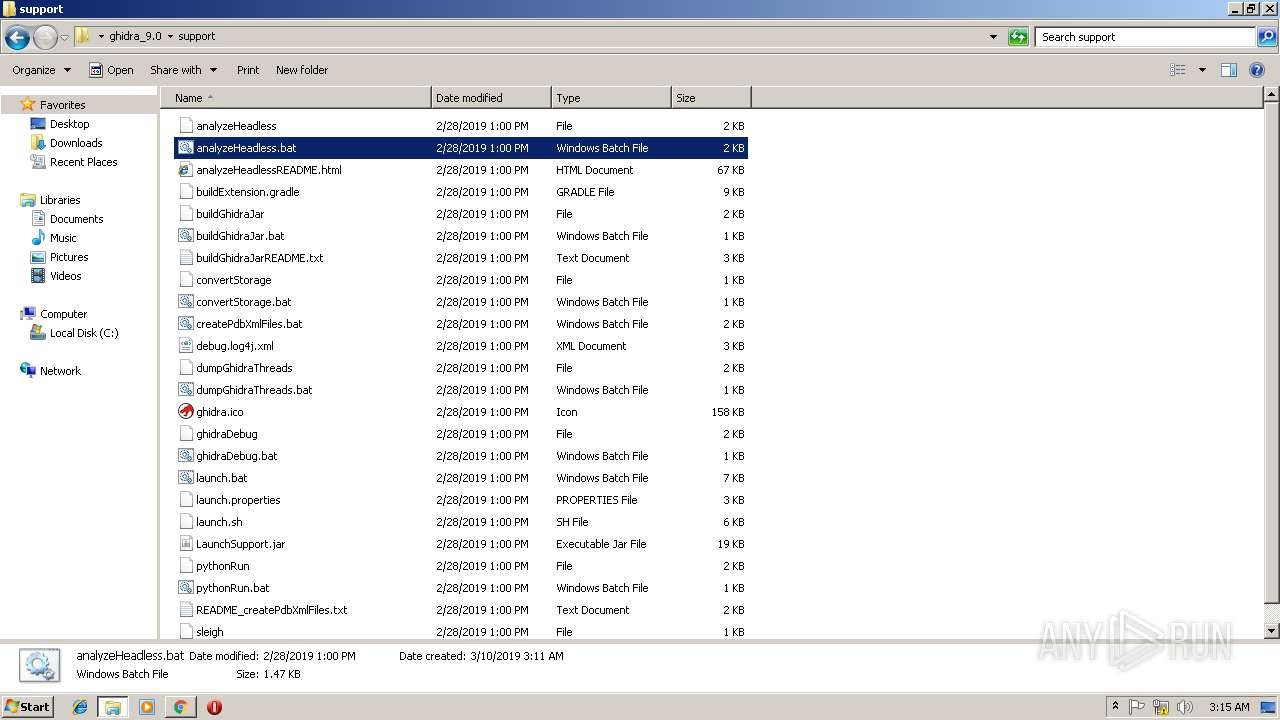Click the taskbar clock showing 3:15 AM

pyautogui.click(x=1229, y=707)
